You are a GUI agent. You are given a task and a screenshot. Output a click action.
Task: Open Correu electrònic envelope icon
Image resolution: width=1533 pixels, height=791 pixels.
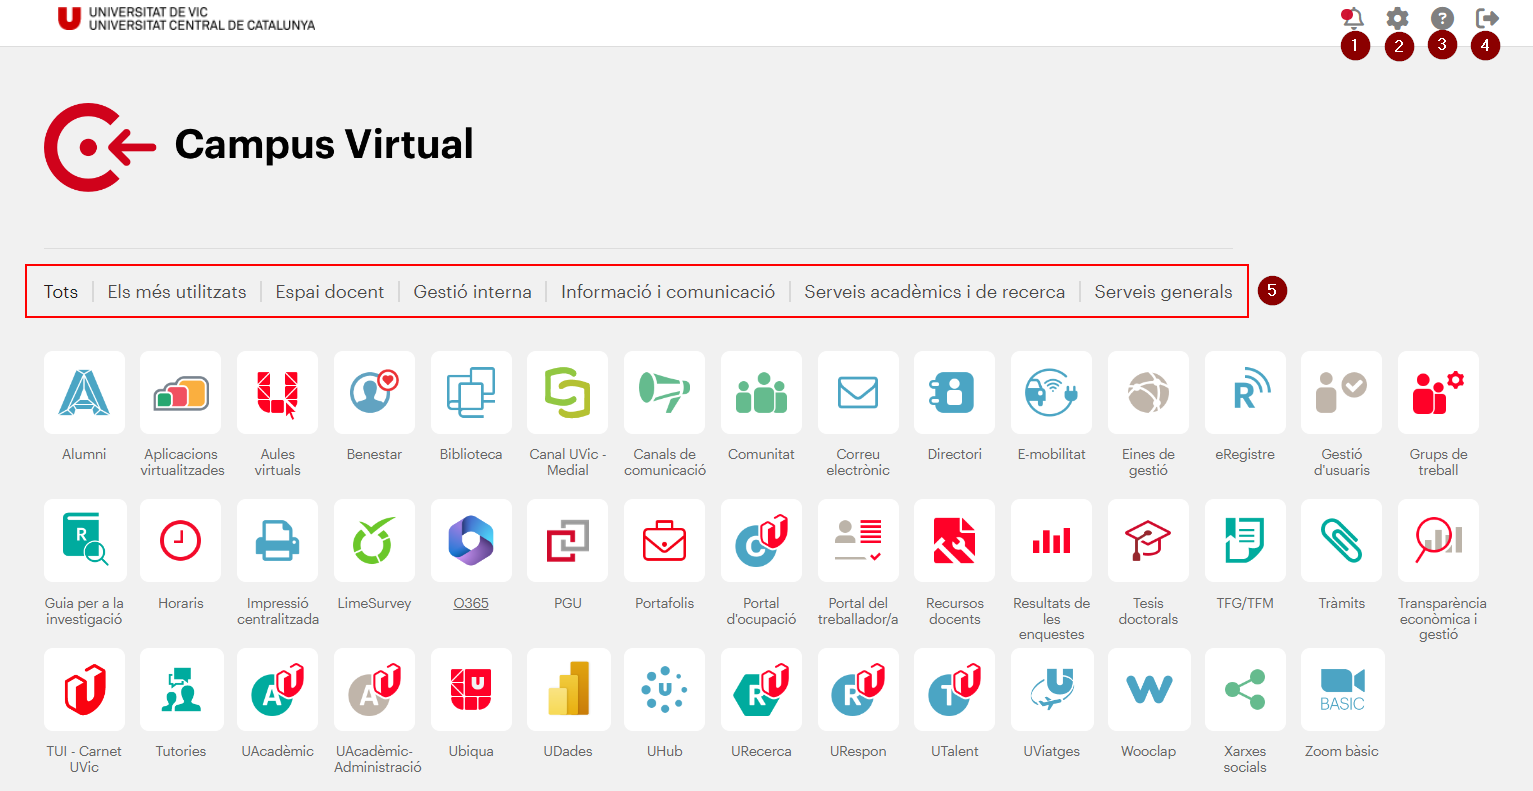[858, 392]
